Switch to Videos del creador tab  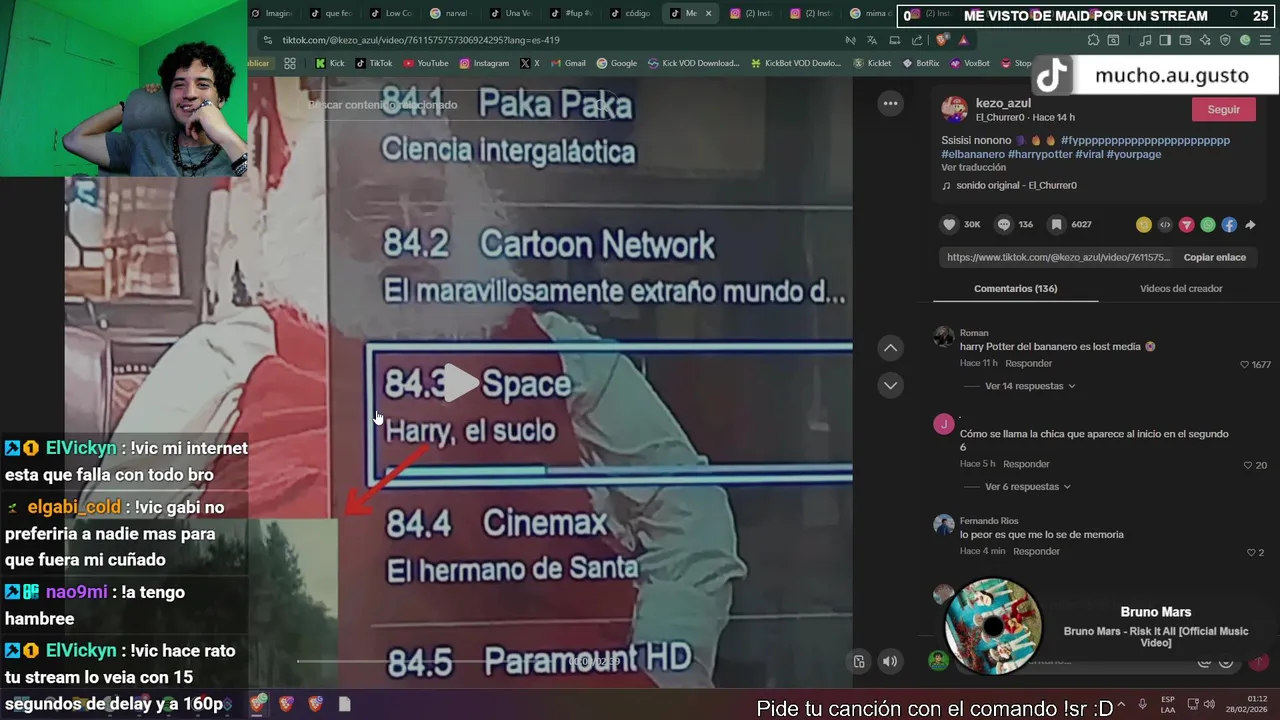pyautogui.click(x=1181, y=289)
